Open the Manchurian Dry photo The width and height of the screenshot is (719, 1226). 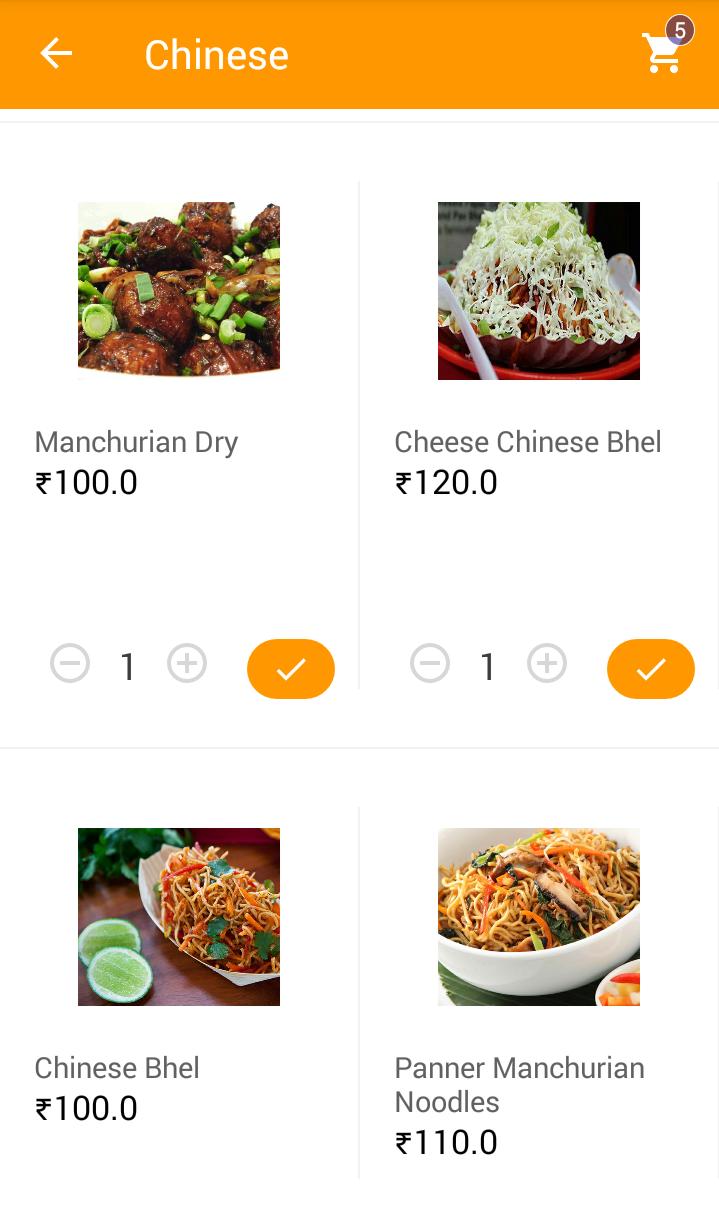coord(179,290)
